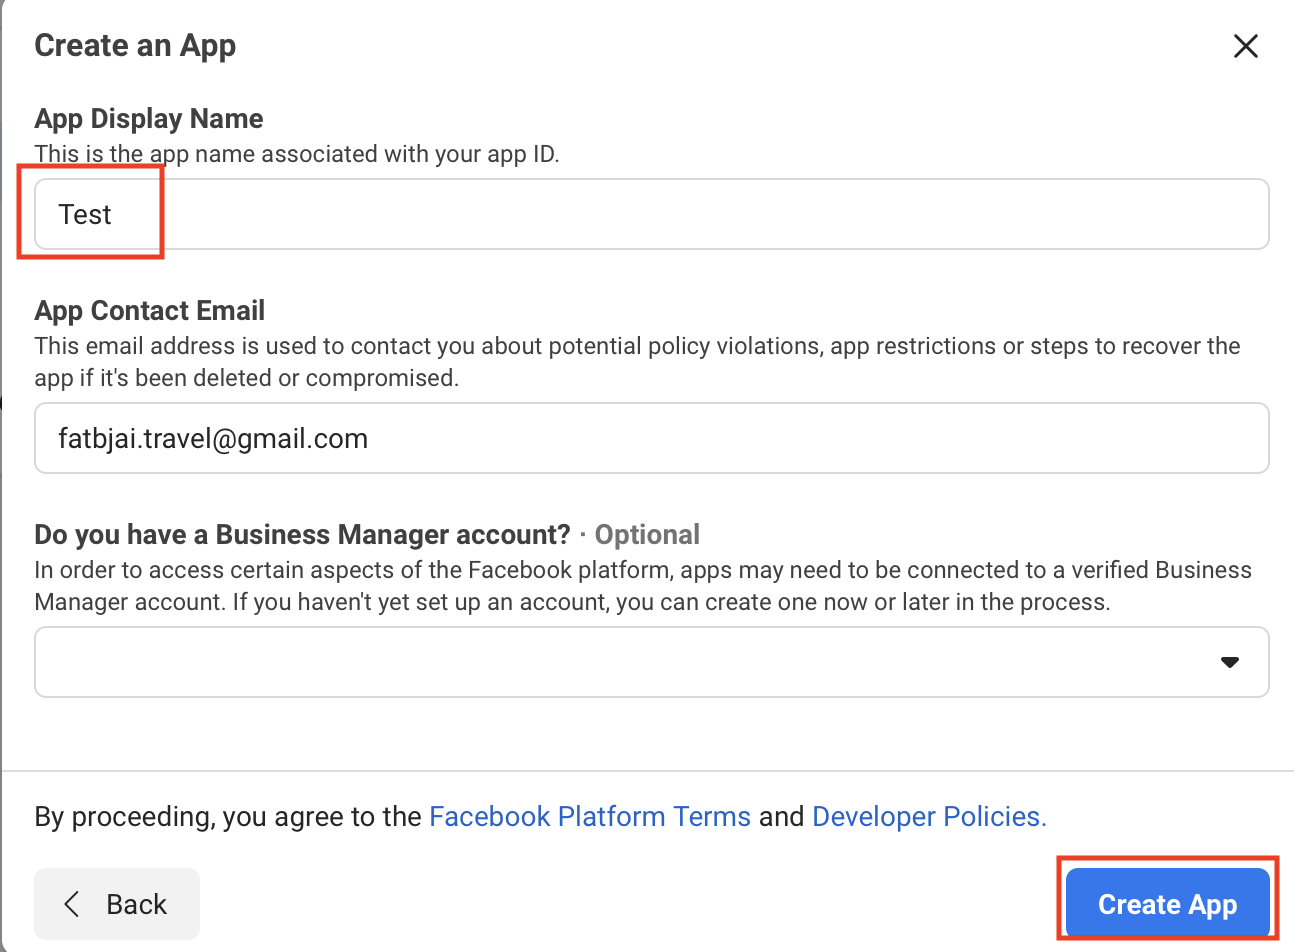
Task: Click the fatbjai.travel@gmail.com email text
Action: pos(213,438)
